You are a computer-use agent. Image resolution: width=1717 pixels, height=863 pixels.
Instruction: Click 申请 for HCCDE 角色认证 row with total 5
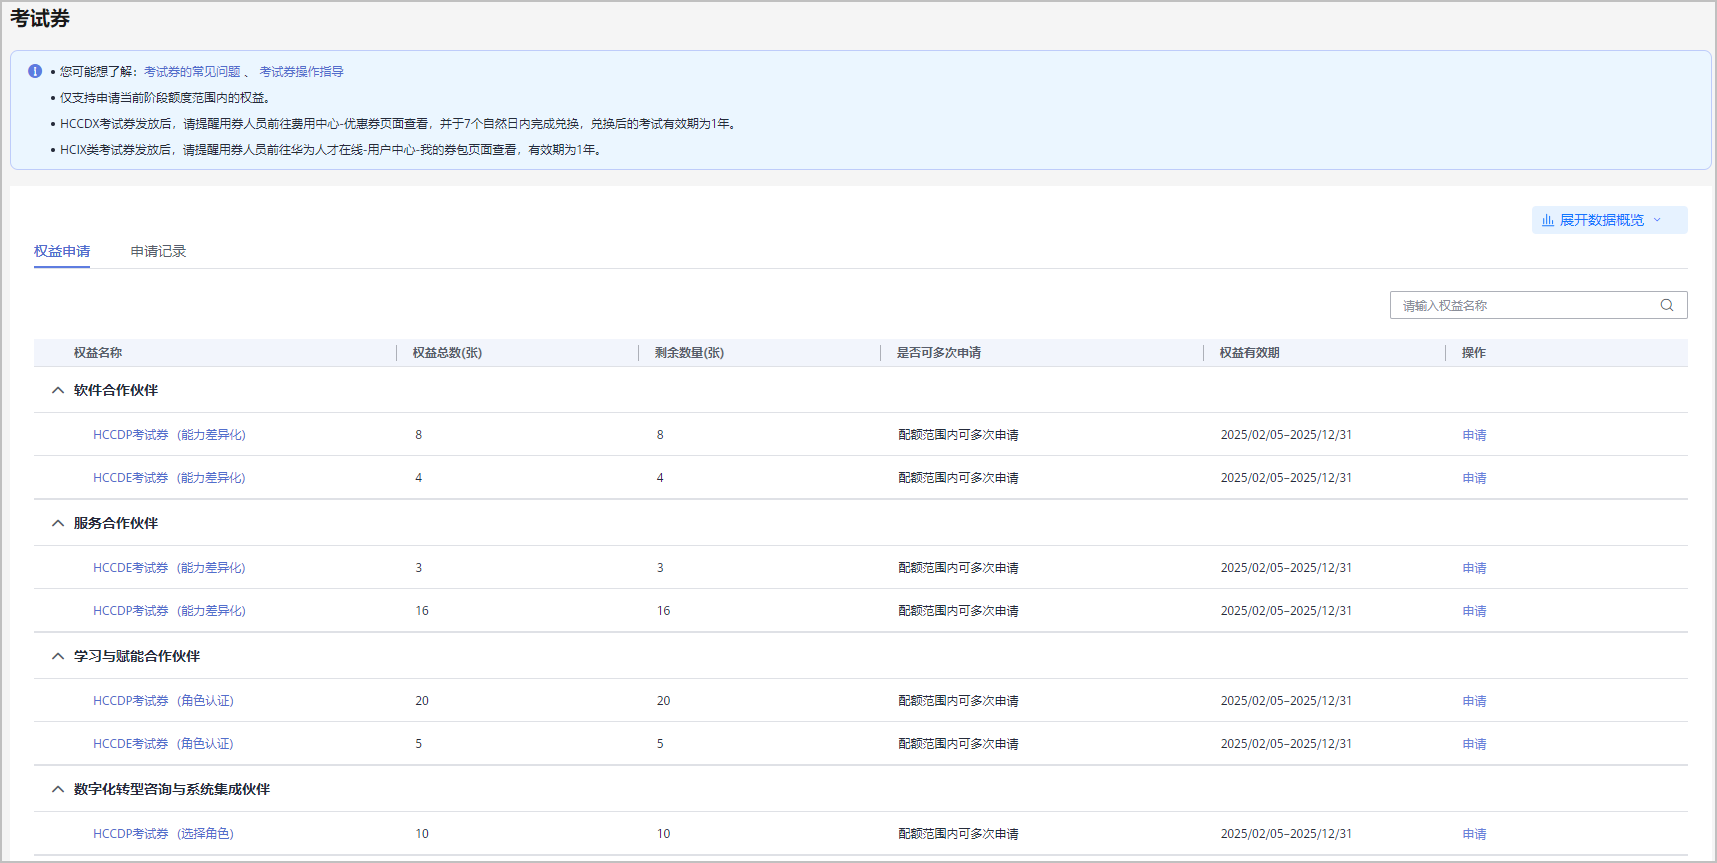(x=1474, y=744)
